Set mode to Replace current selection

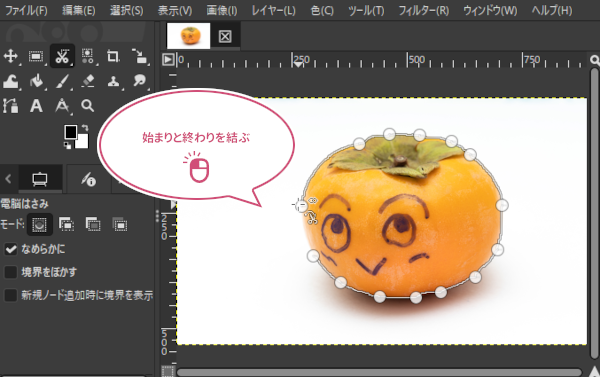click(x=39, y=225)
